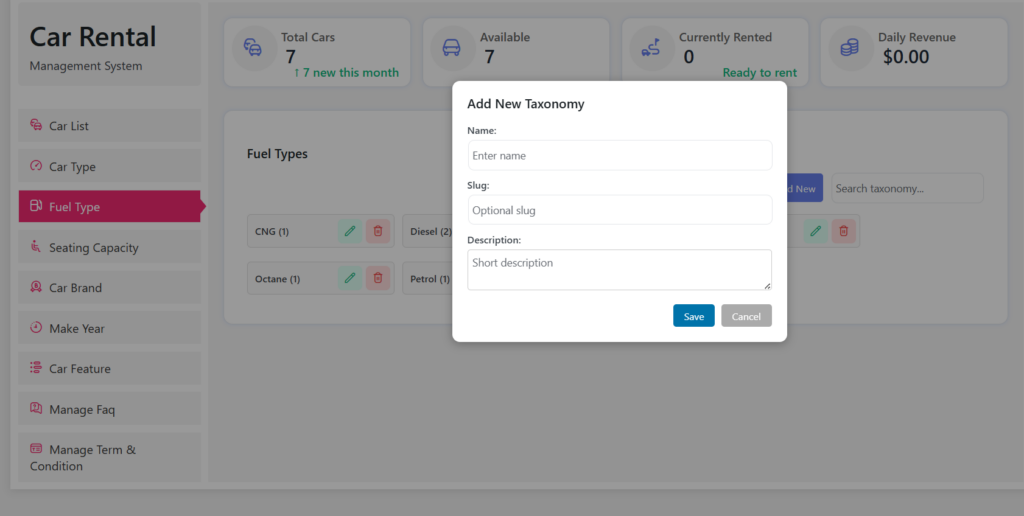
Task: Click the Car Feature list icon
Action: click(36, 368)
